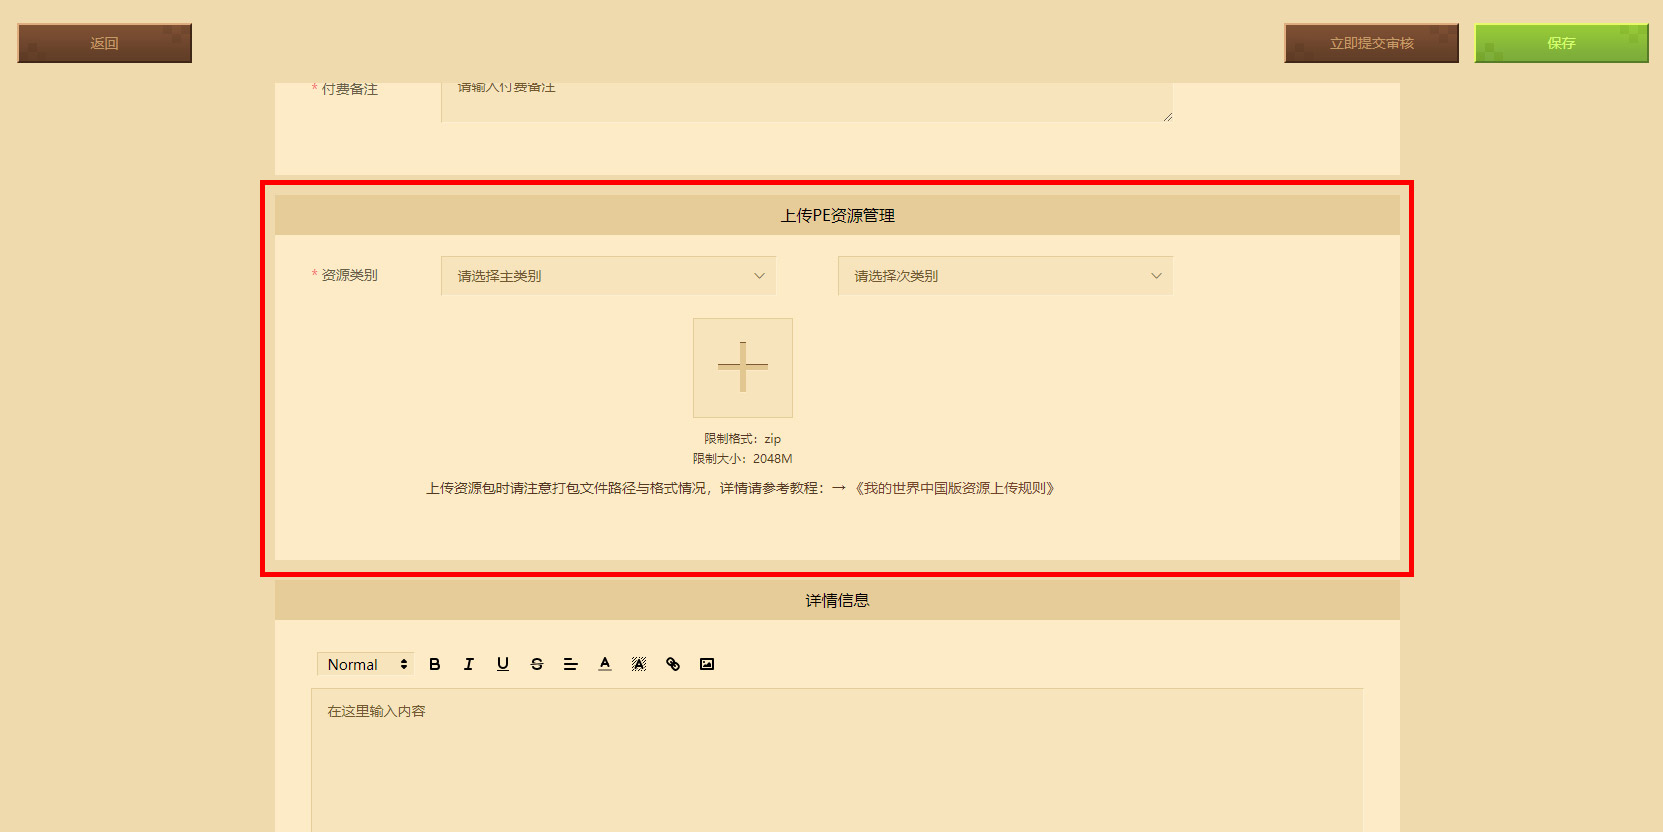Open 《我的世界中国版资源上传规则》 link
The width and height of the screenshot is (1663, 832).
[x=954, y=488]
